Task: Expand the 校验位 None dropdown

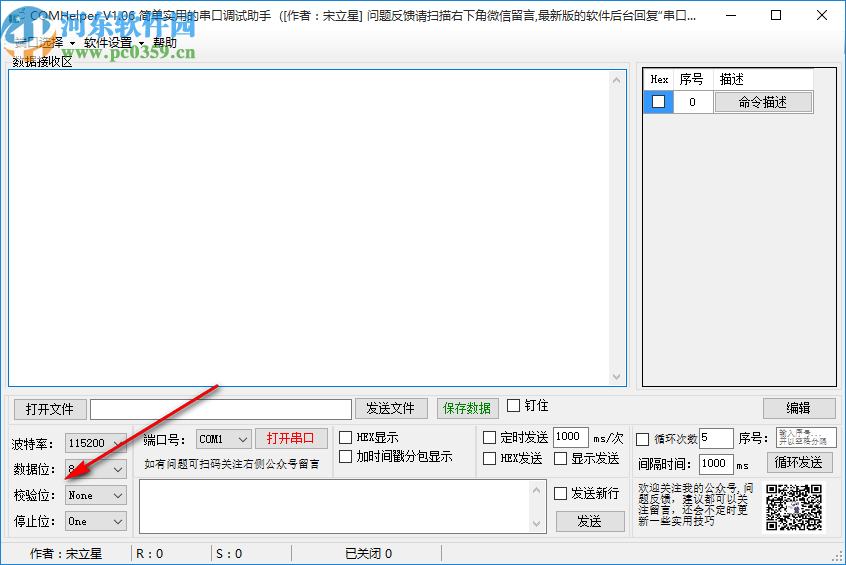Action: coord(95,495)
